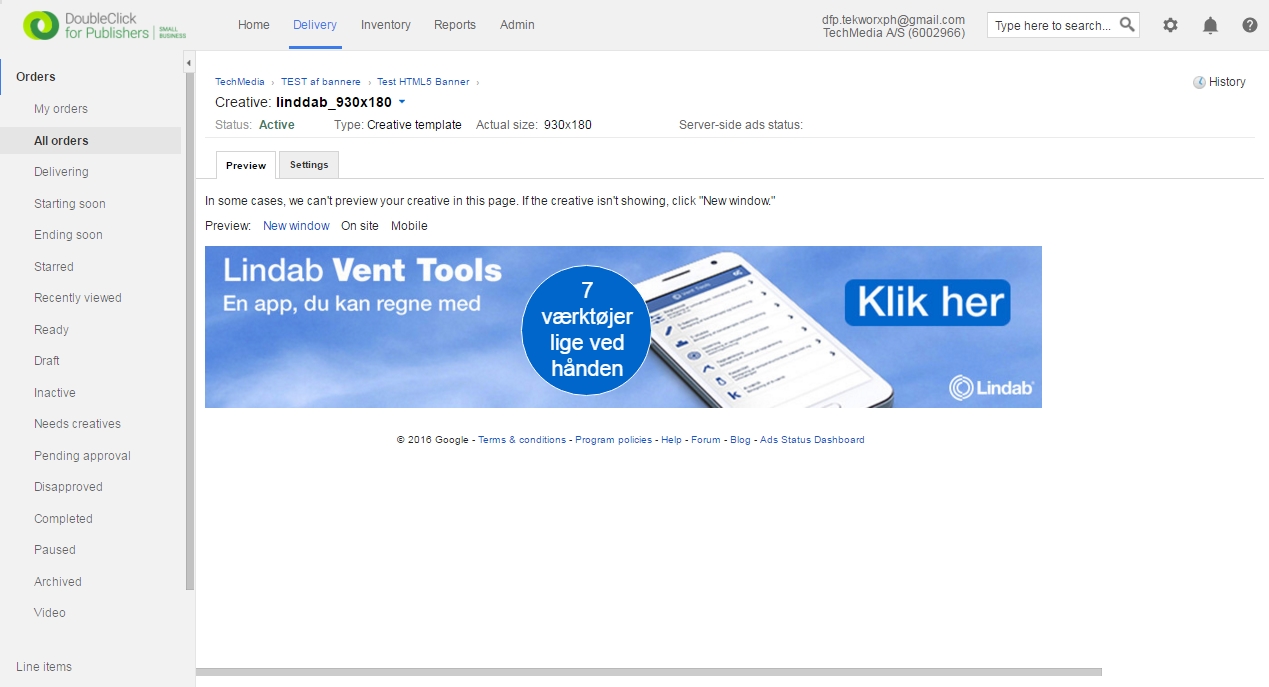Collapse the left sidebar panel arrow
1269x687 pixels.
click(189, 63)
